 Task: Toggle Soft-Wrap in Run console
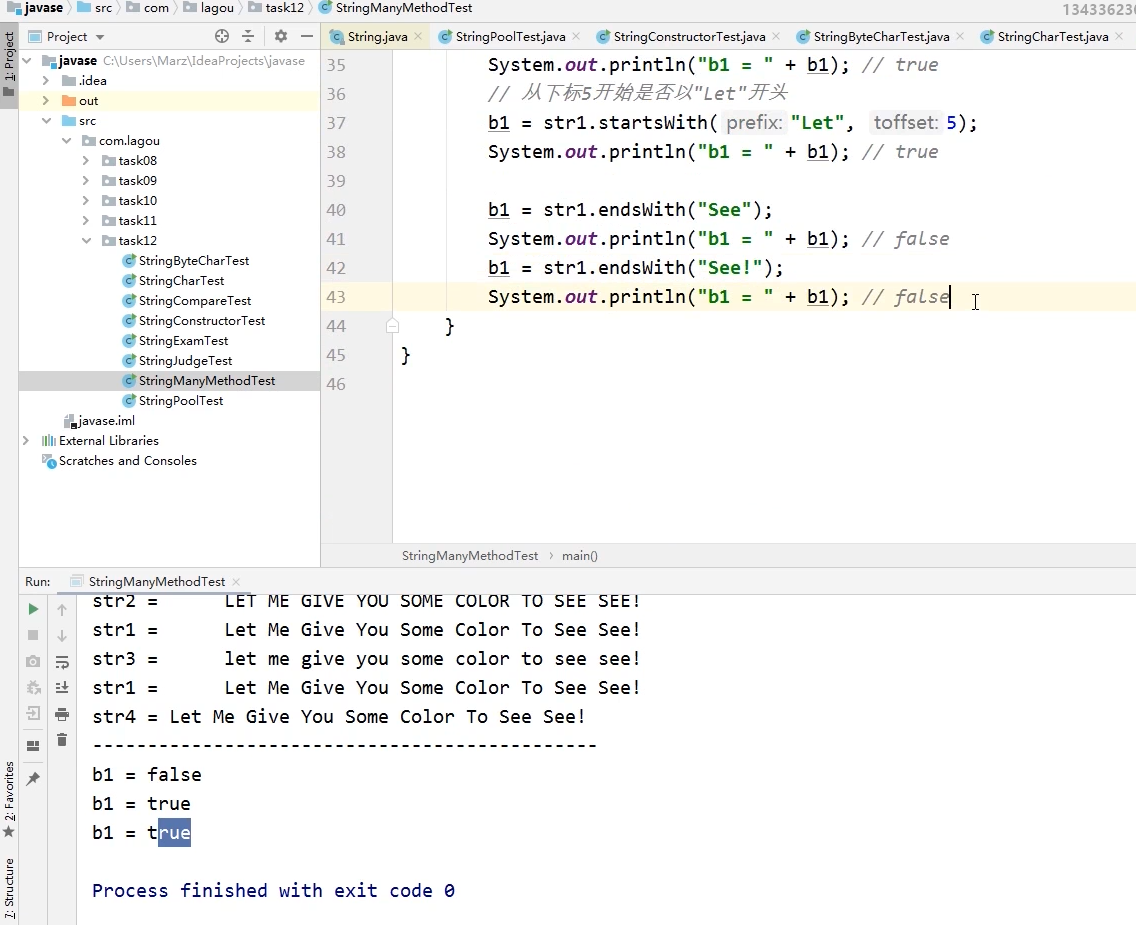point(62,661)
